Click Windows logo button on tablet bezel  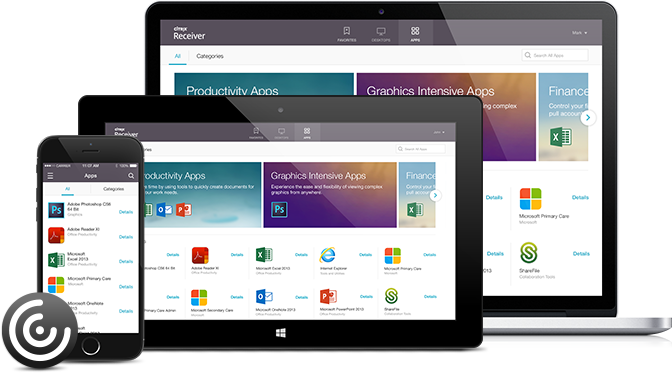(281, 333)
